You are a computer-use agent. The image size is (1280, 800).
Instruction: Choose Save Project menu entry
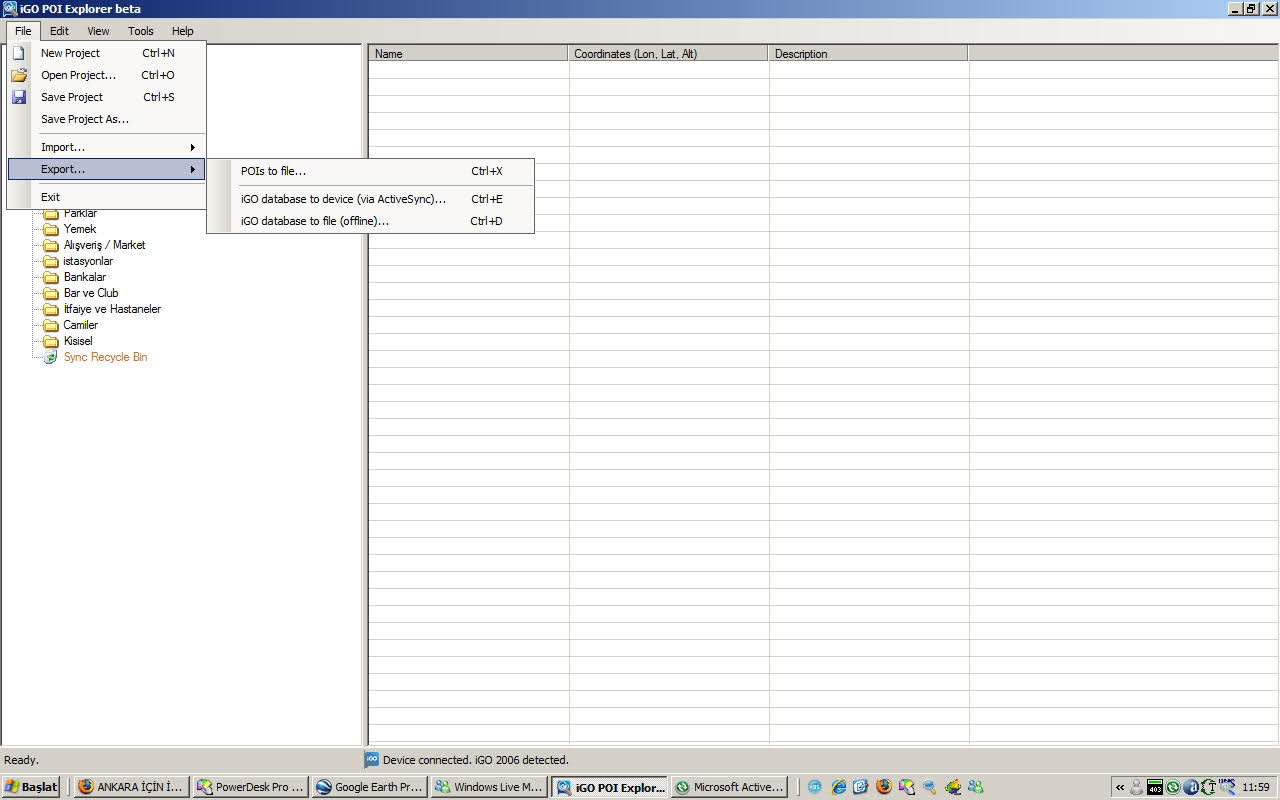(x=106, y=97)
